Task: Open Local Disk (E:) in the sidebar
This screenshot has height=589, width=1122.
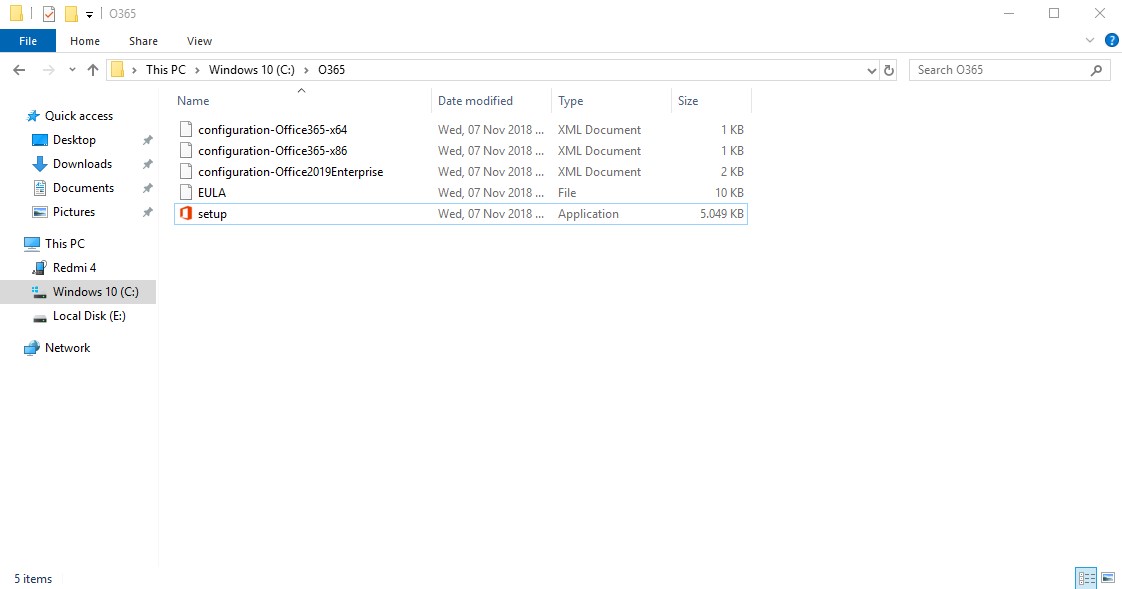Action: [89, 316]
